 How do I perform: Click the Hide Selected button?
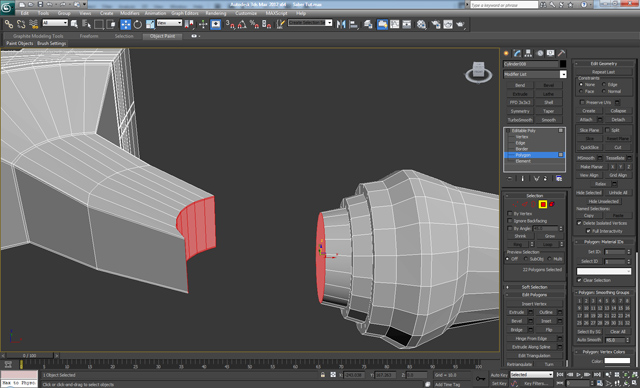pos(589,193)
